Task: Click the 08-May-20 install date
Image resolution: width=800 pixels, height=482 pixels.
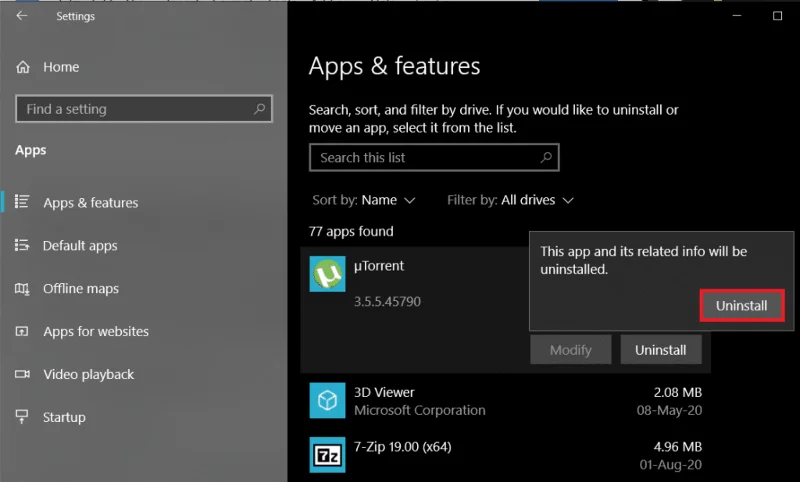Action: (669, 410)
